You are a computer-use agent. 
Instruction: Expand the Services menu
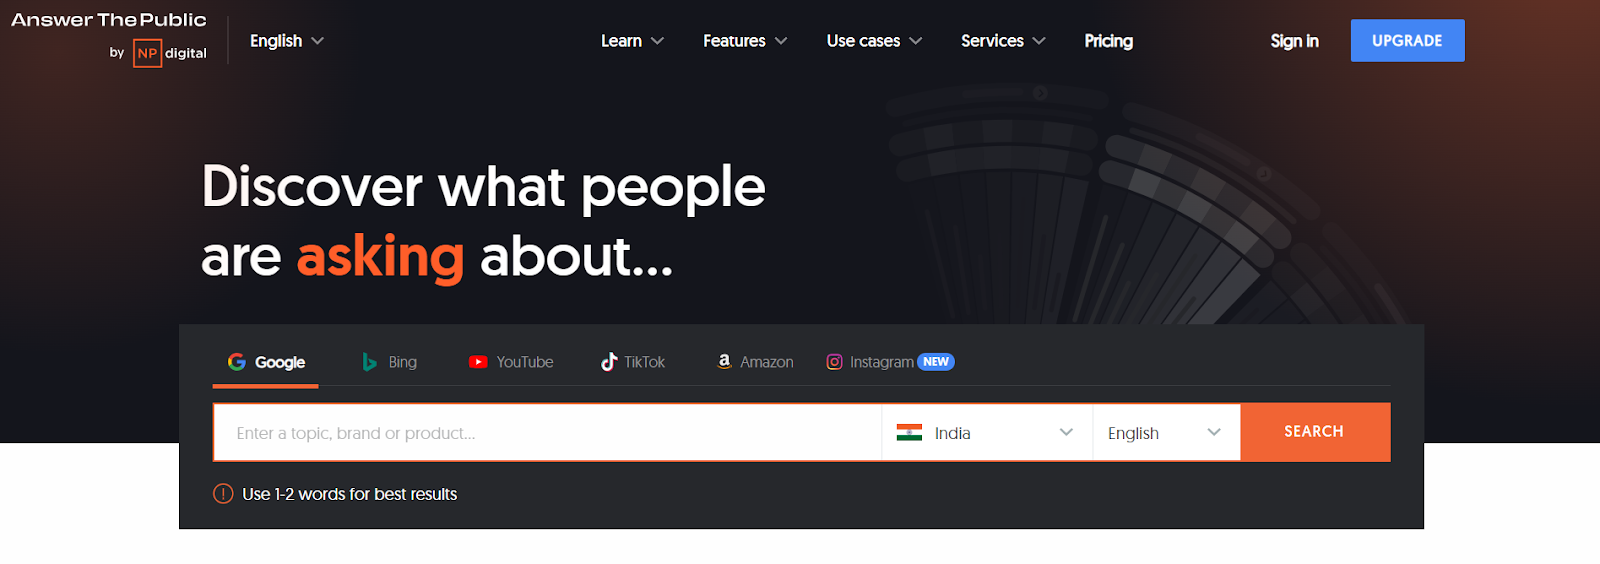tap(1003, 41)
